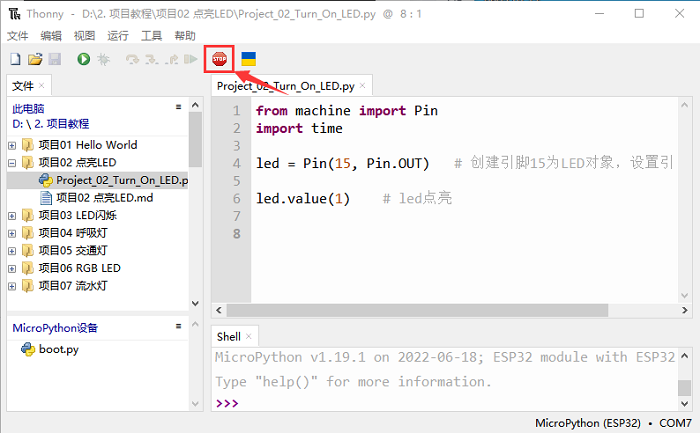Open the 工具 menu
The image size is (700, 433).
click(151, 35)
